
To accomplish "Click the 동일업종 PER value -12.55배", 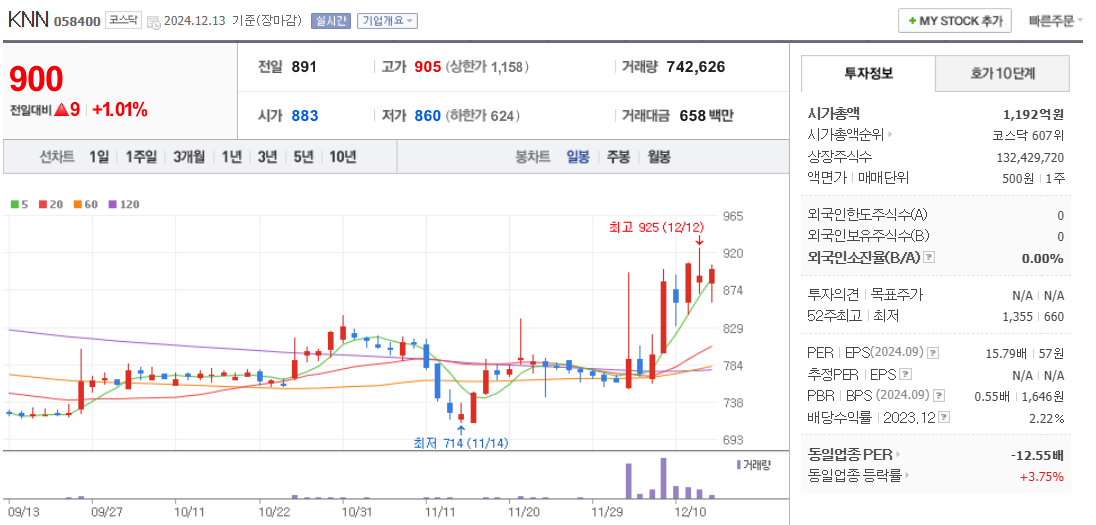I will [1037, 456].
